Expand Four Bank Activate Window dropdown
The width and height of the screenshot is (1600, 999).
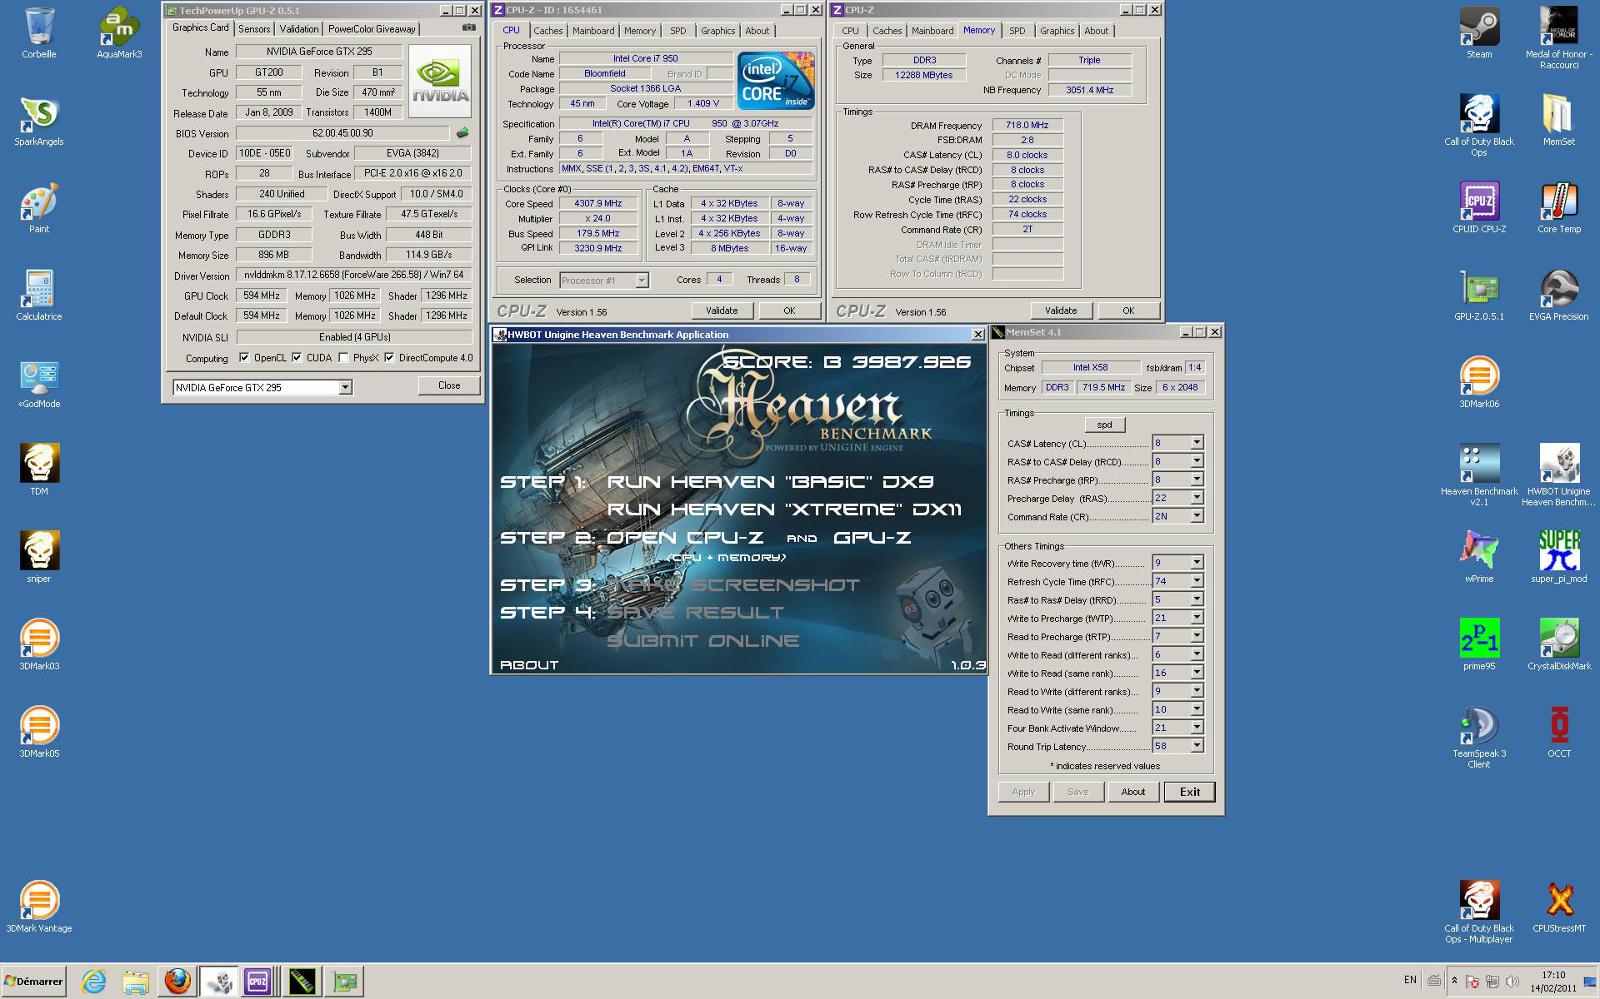click(x=1196, y=728)
